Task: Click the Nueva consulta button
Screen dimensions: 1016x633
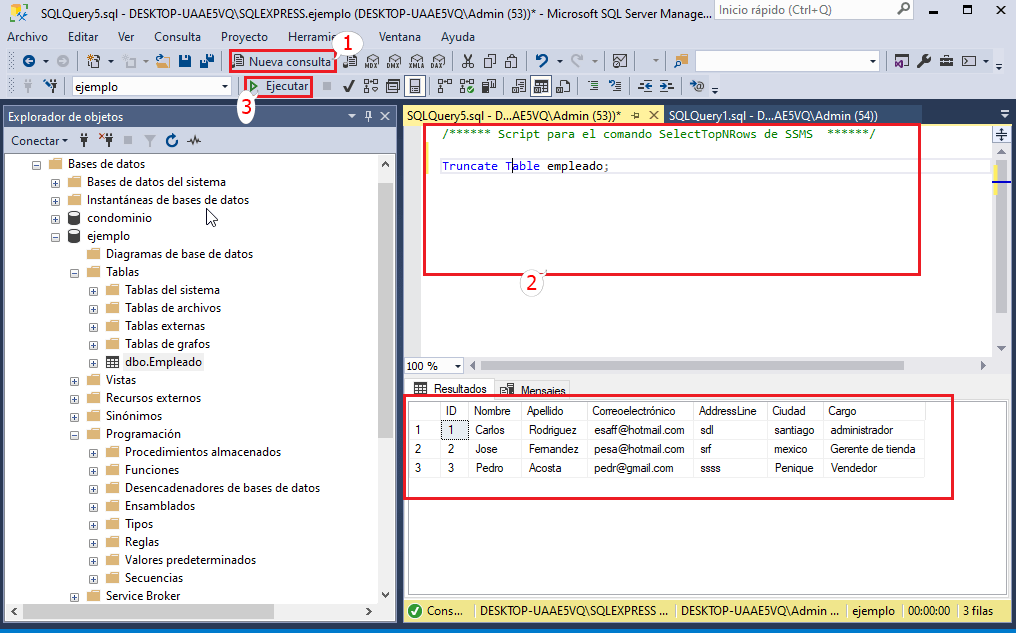Action: (282, 61)
